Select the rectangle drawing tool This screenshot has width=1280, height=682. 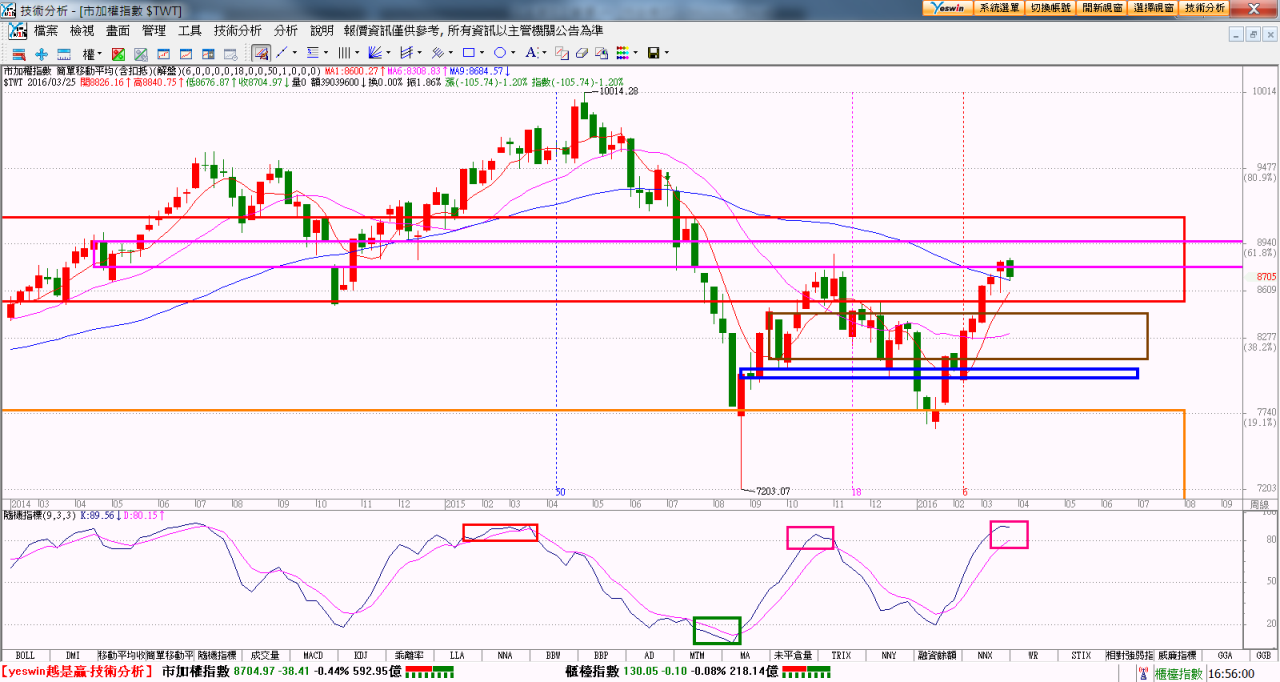[x=468, y=53]
